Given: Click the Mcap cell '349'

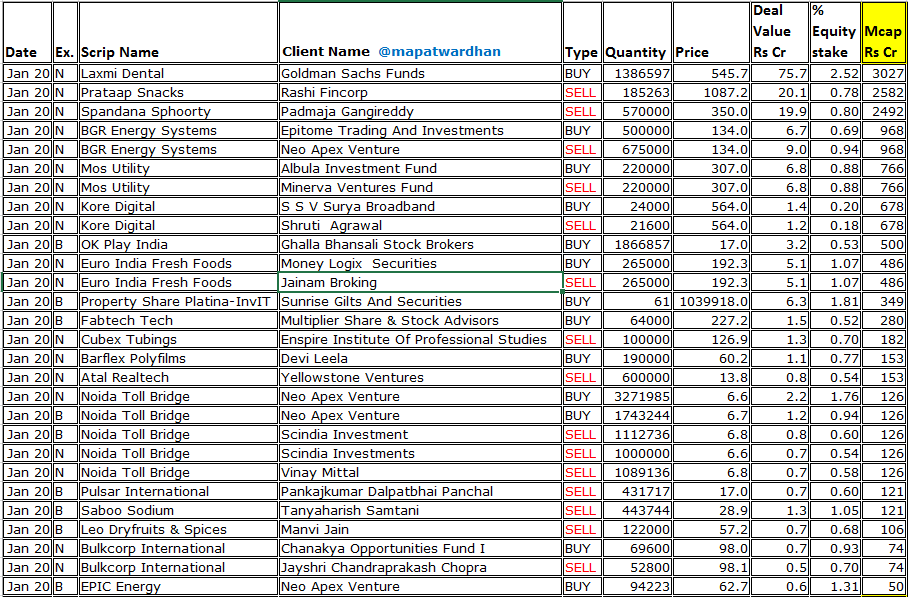Looking at the screenshot, I should pyautogui.click(x=884, y=302).
